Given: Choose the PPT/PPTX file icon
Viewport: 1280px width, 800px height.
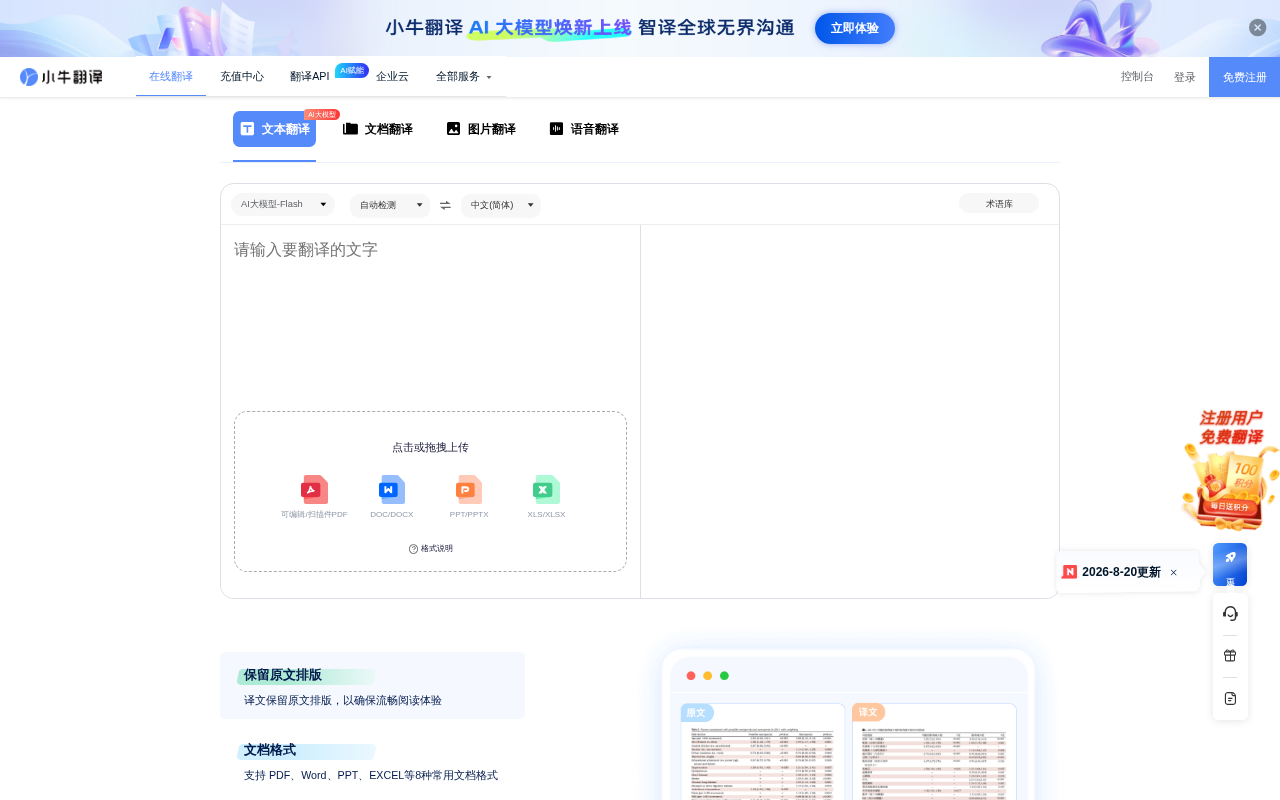Looking at the screenshot, I should click(469, 490).
